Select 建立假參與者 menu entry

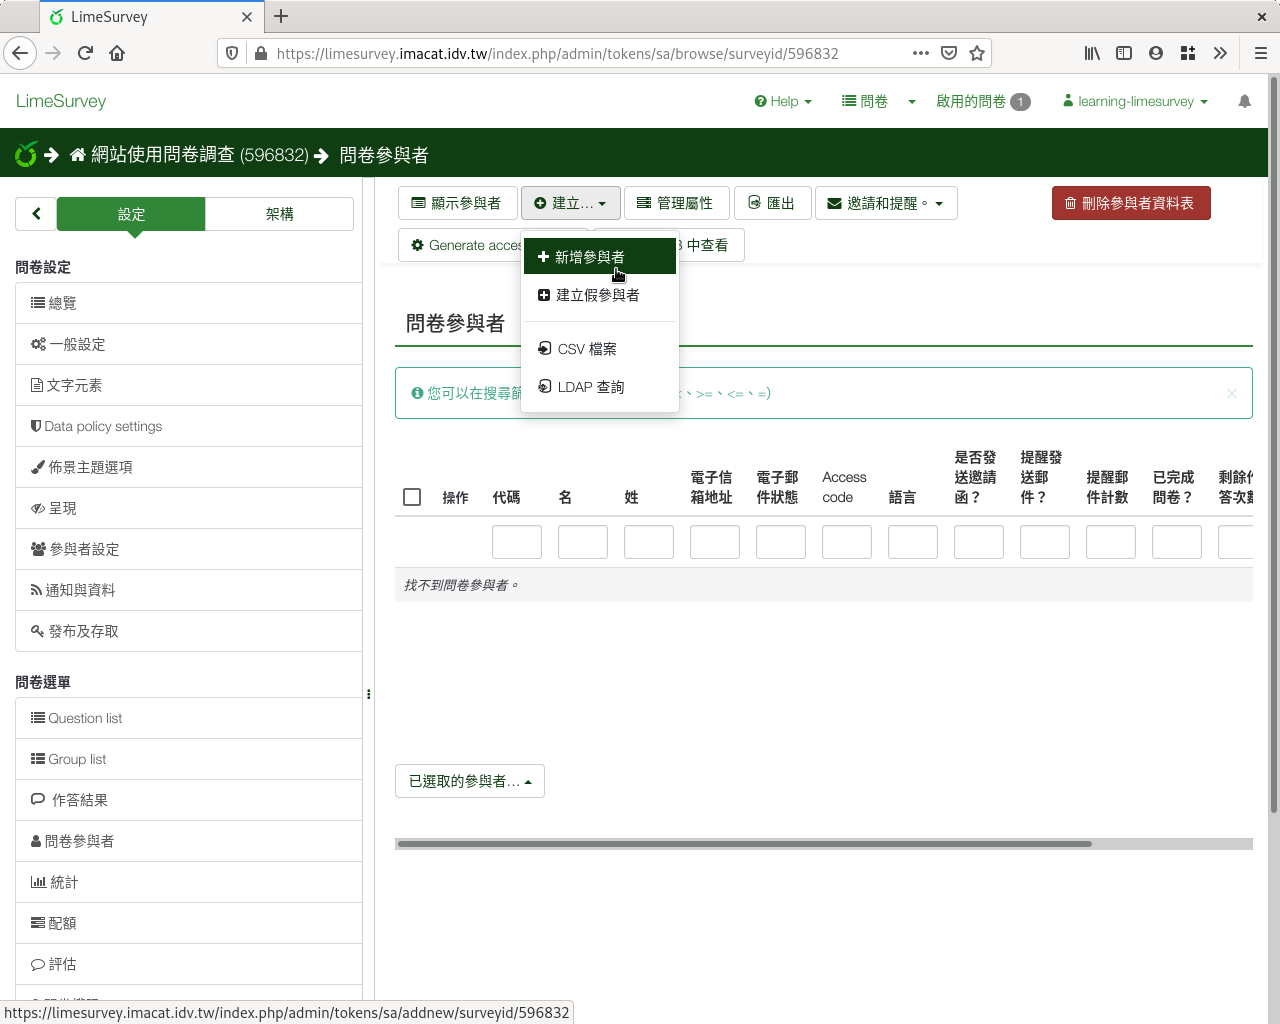(600, 295)
